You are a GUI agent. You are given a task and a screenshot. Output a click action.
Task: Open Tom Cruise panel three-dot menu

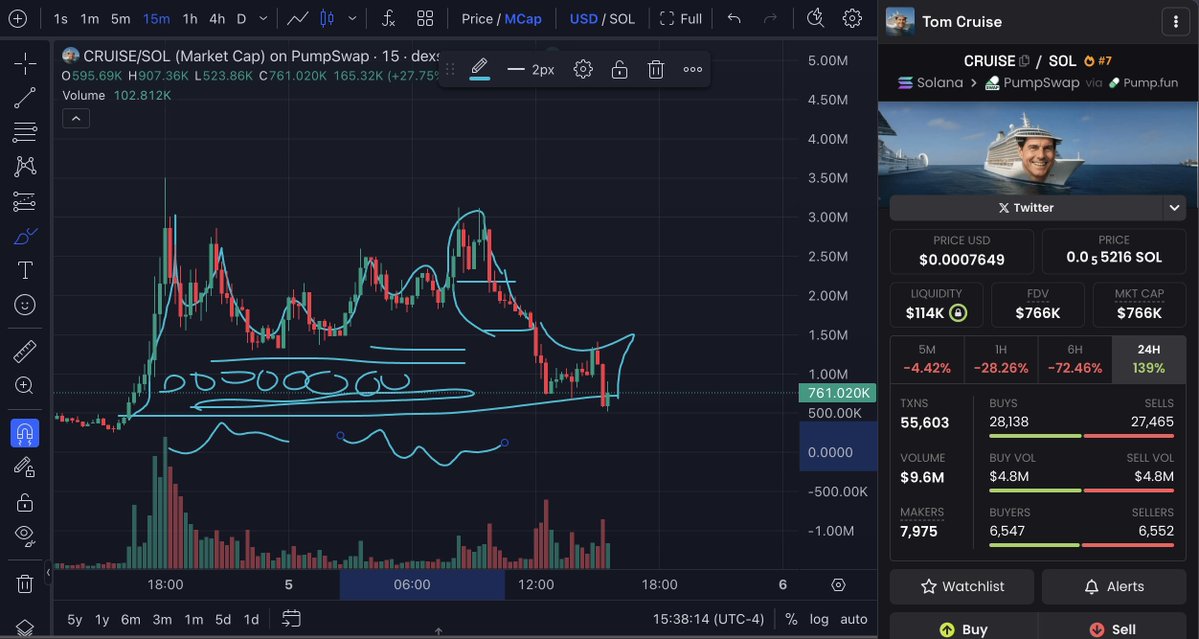(x=1175, y=21)
